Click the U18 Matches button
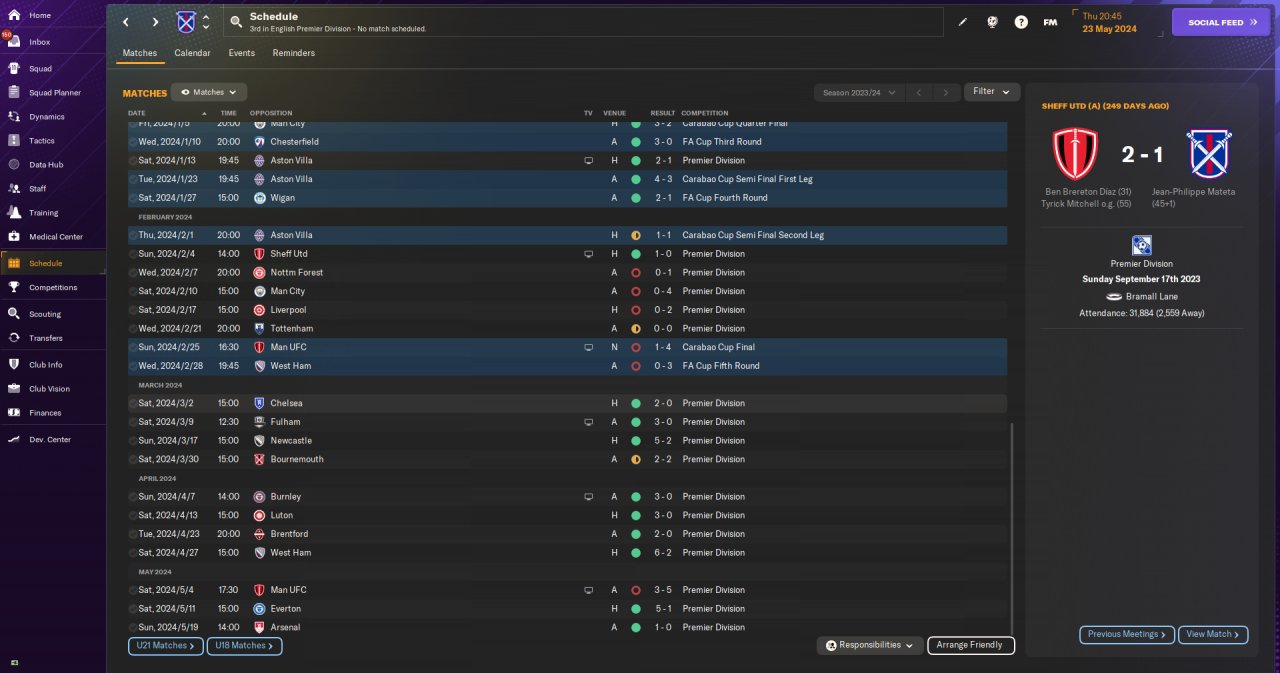The height and width of the screenshot is (673, 1280). (244, 646)
